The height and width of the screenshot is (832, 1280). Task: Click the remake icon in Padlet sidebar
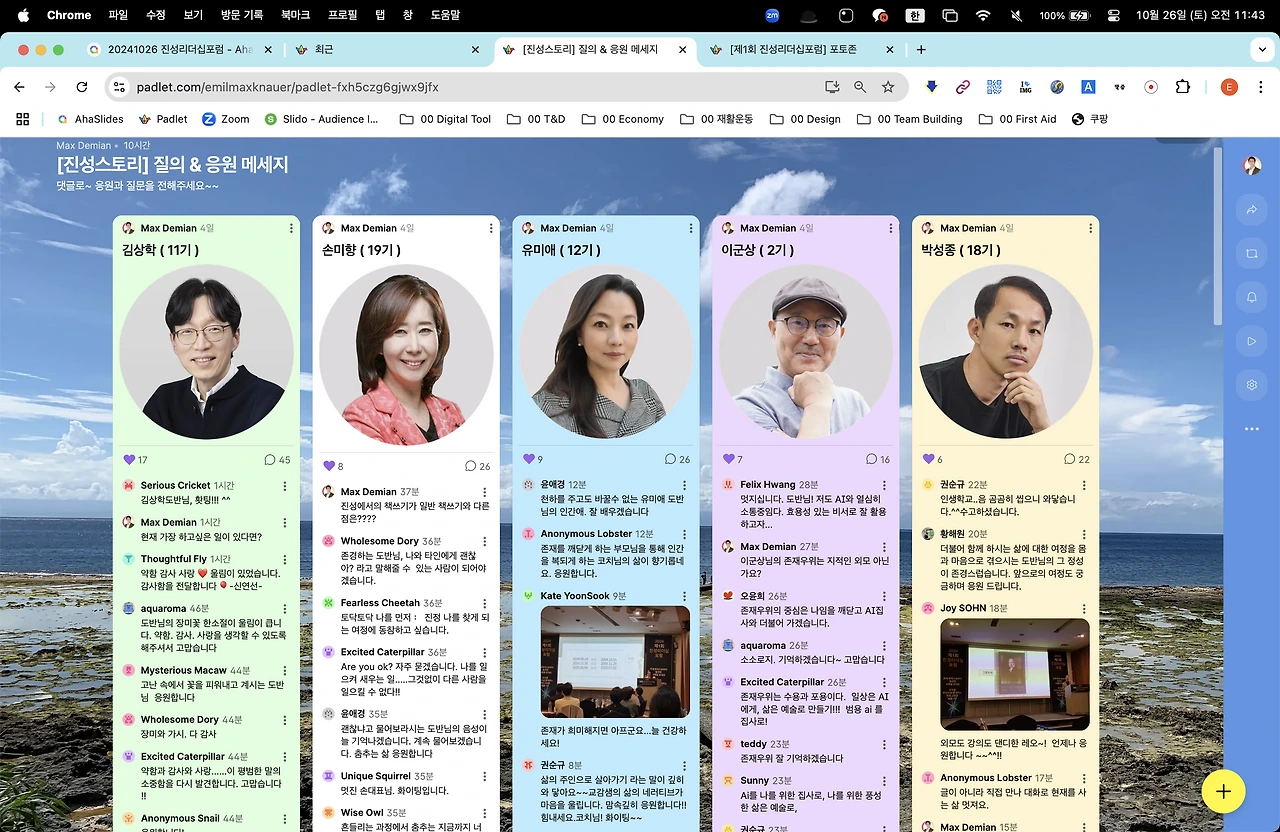pos(1251,254)
